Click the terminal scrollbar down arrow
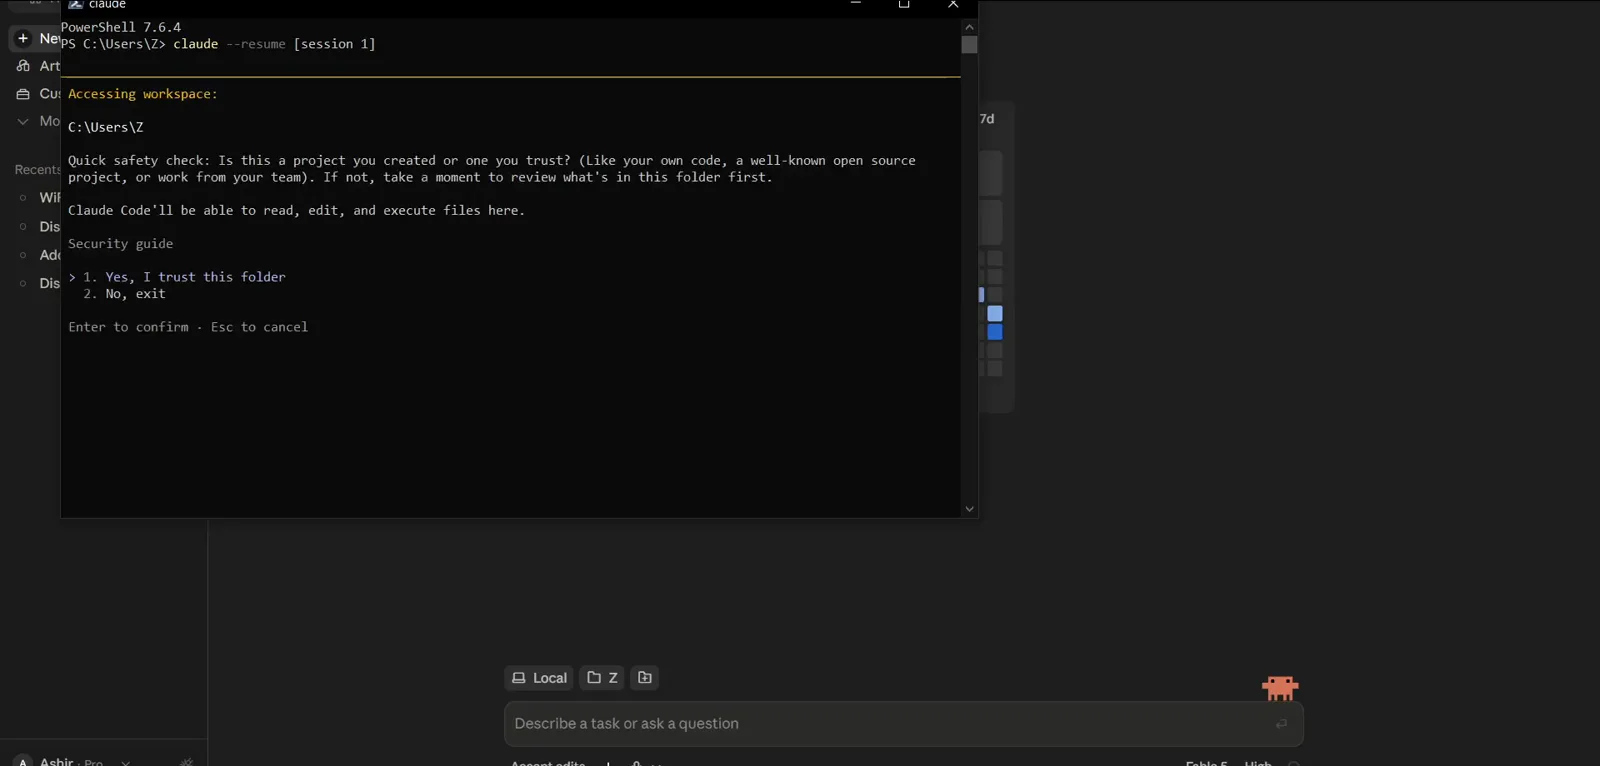The height and width of the screenshot is (766, 1600). 969,509
